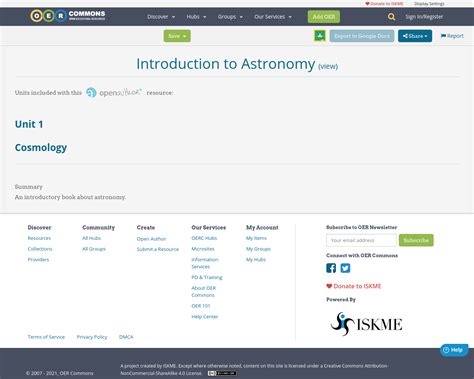Open Display Settings link
This screenshot has width=474, height=379.
click(429, 4)
